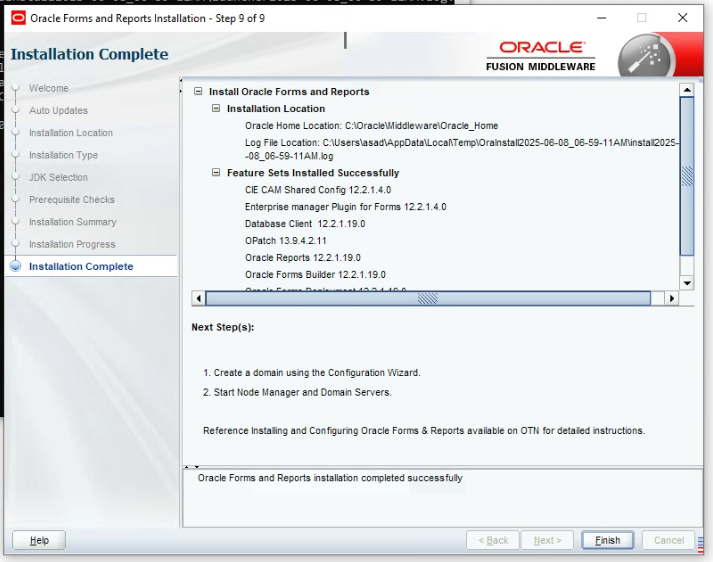The height and width of the screenshot is (562, 713).
Task: Minimize the installer window
Action: click(x=601, y=18)
